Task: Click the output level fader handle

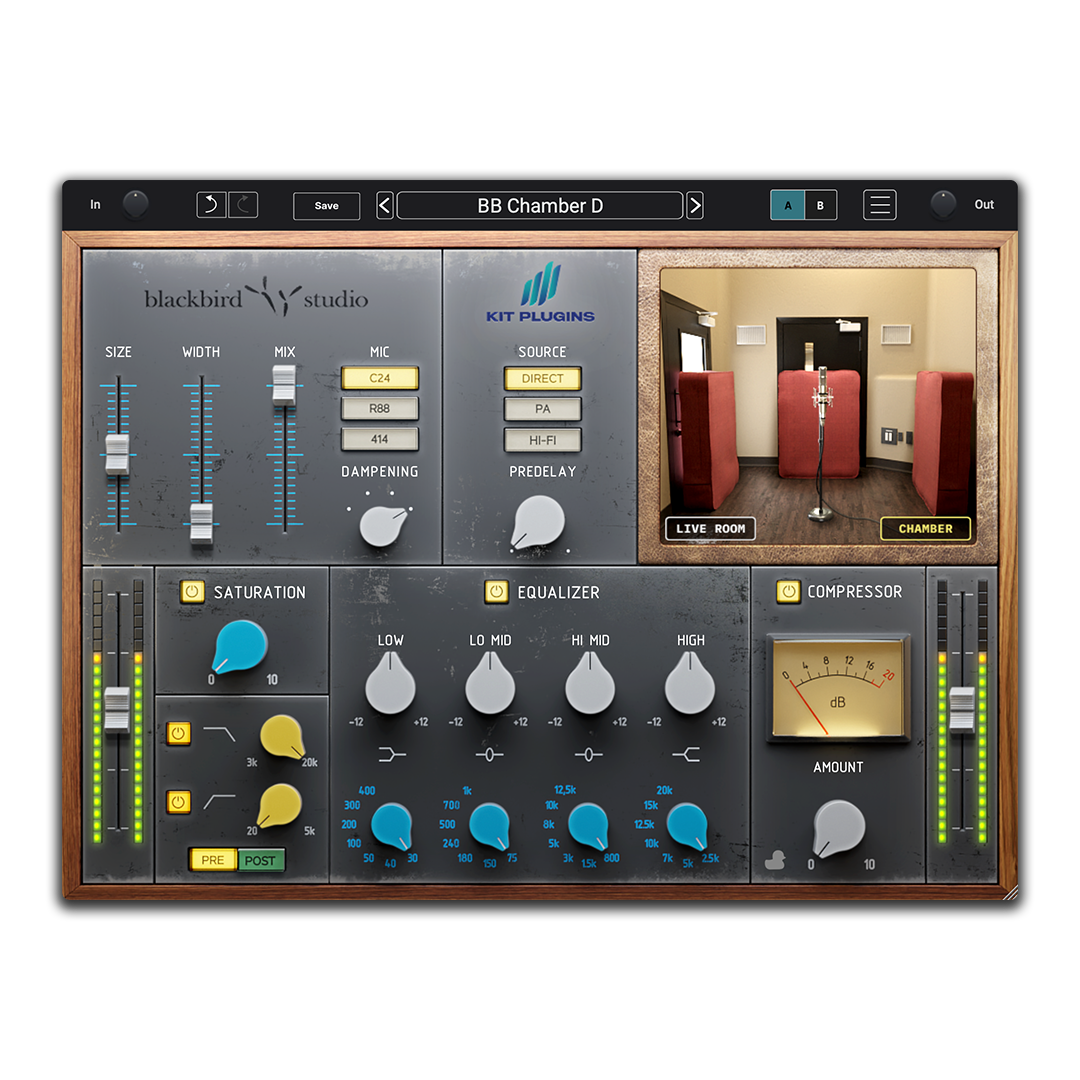Action: 962,708
